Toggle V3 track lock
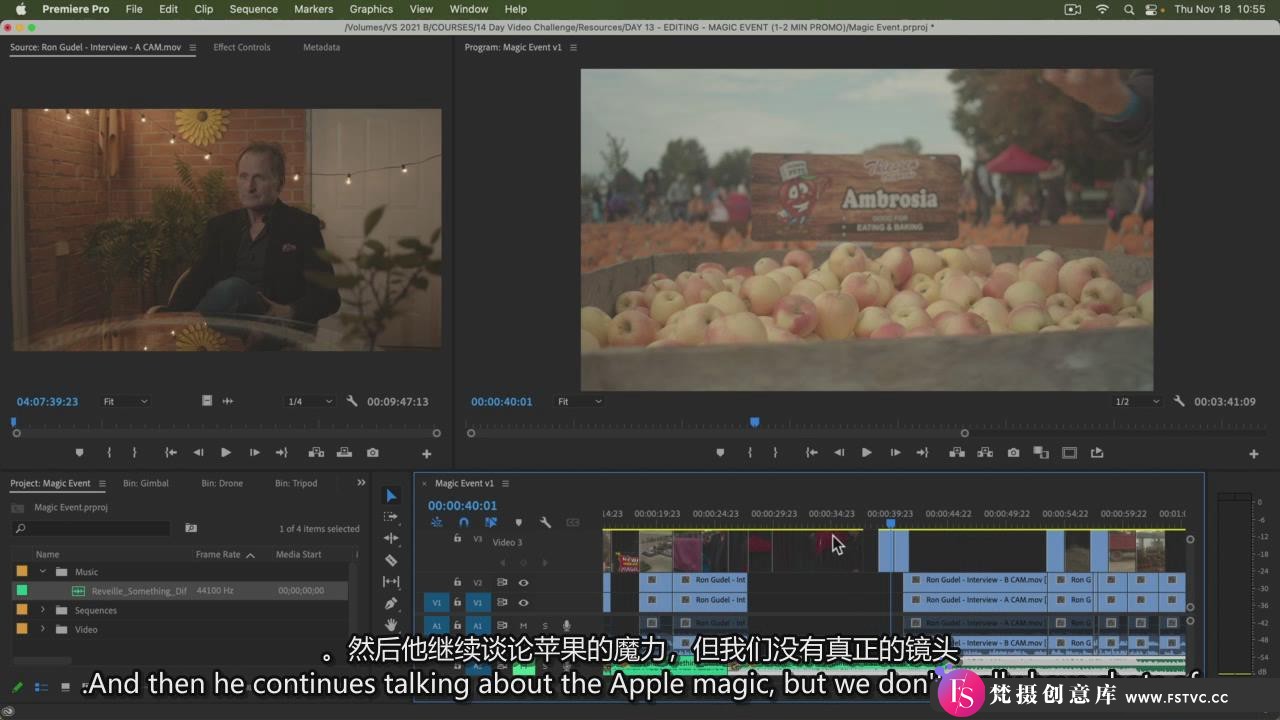1280x720 pixels. (x=457, y=538)
